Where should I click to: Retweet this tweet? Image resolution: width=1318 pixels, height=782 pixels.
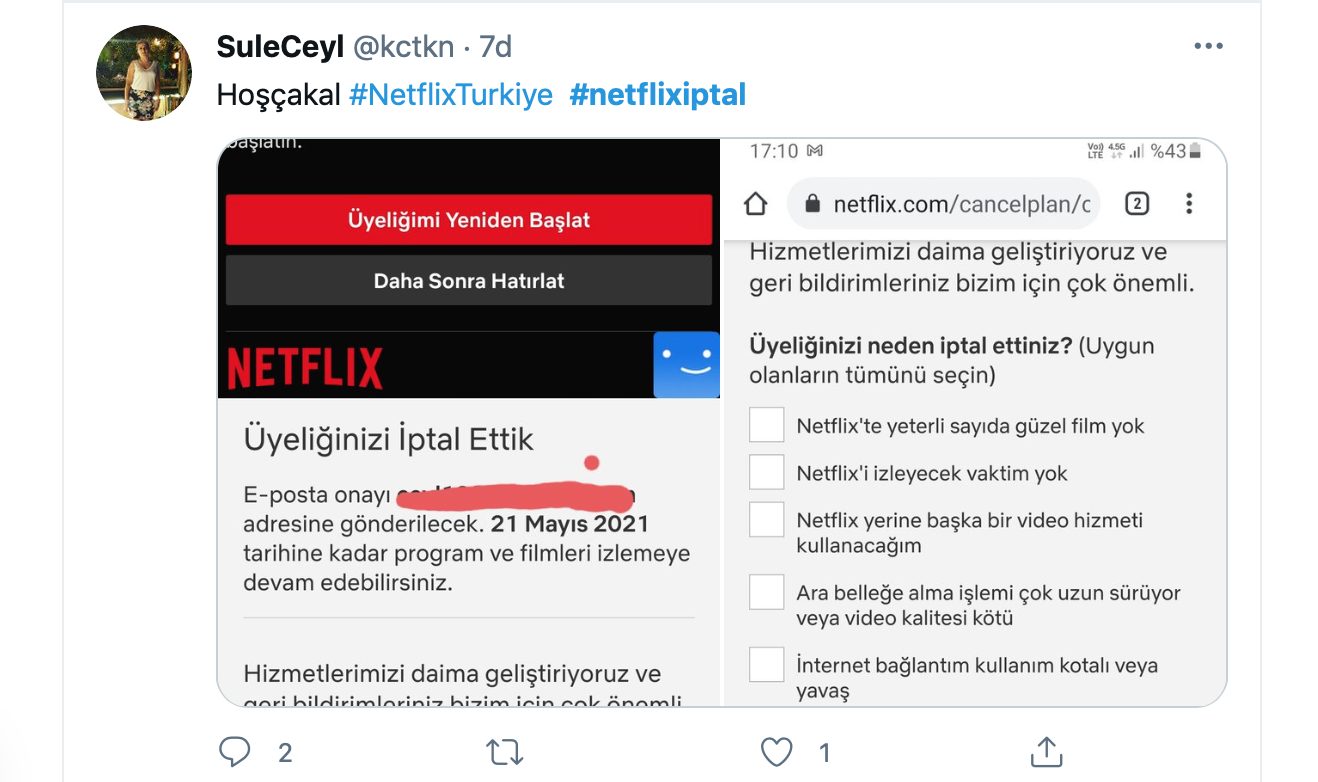[x=505, y=751]
